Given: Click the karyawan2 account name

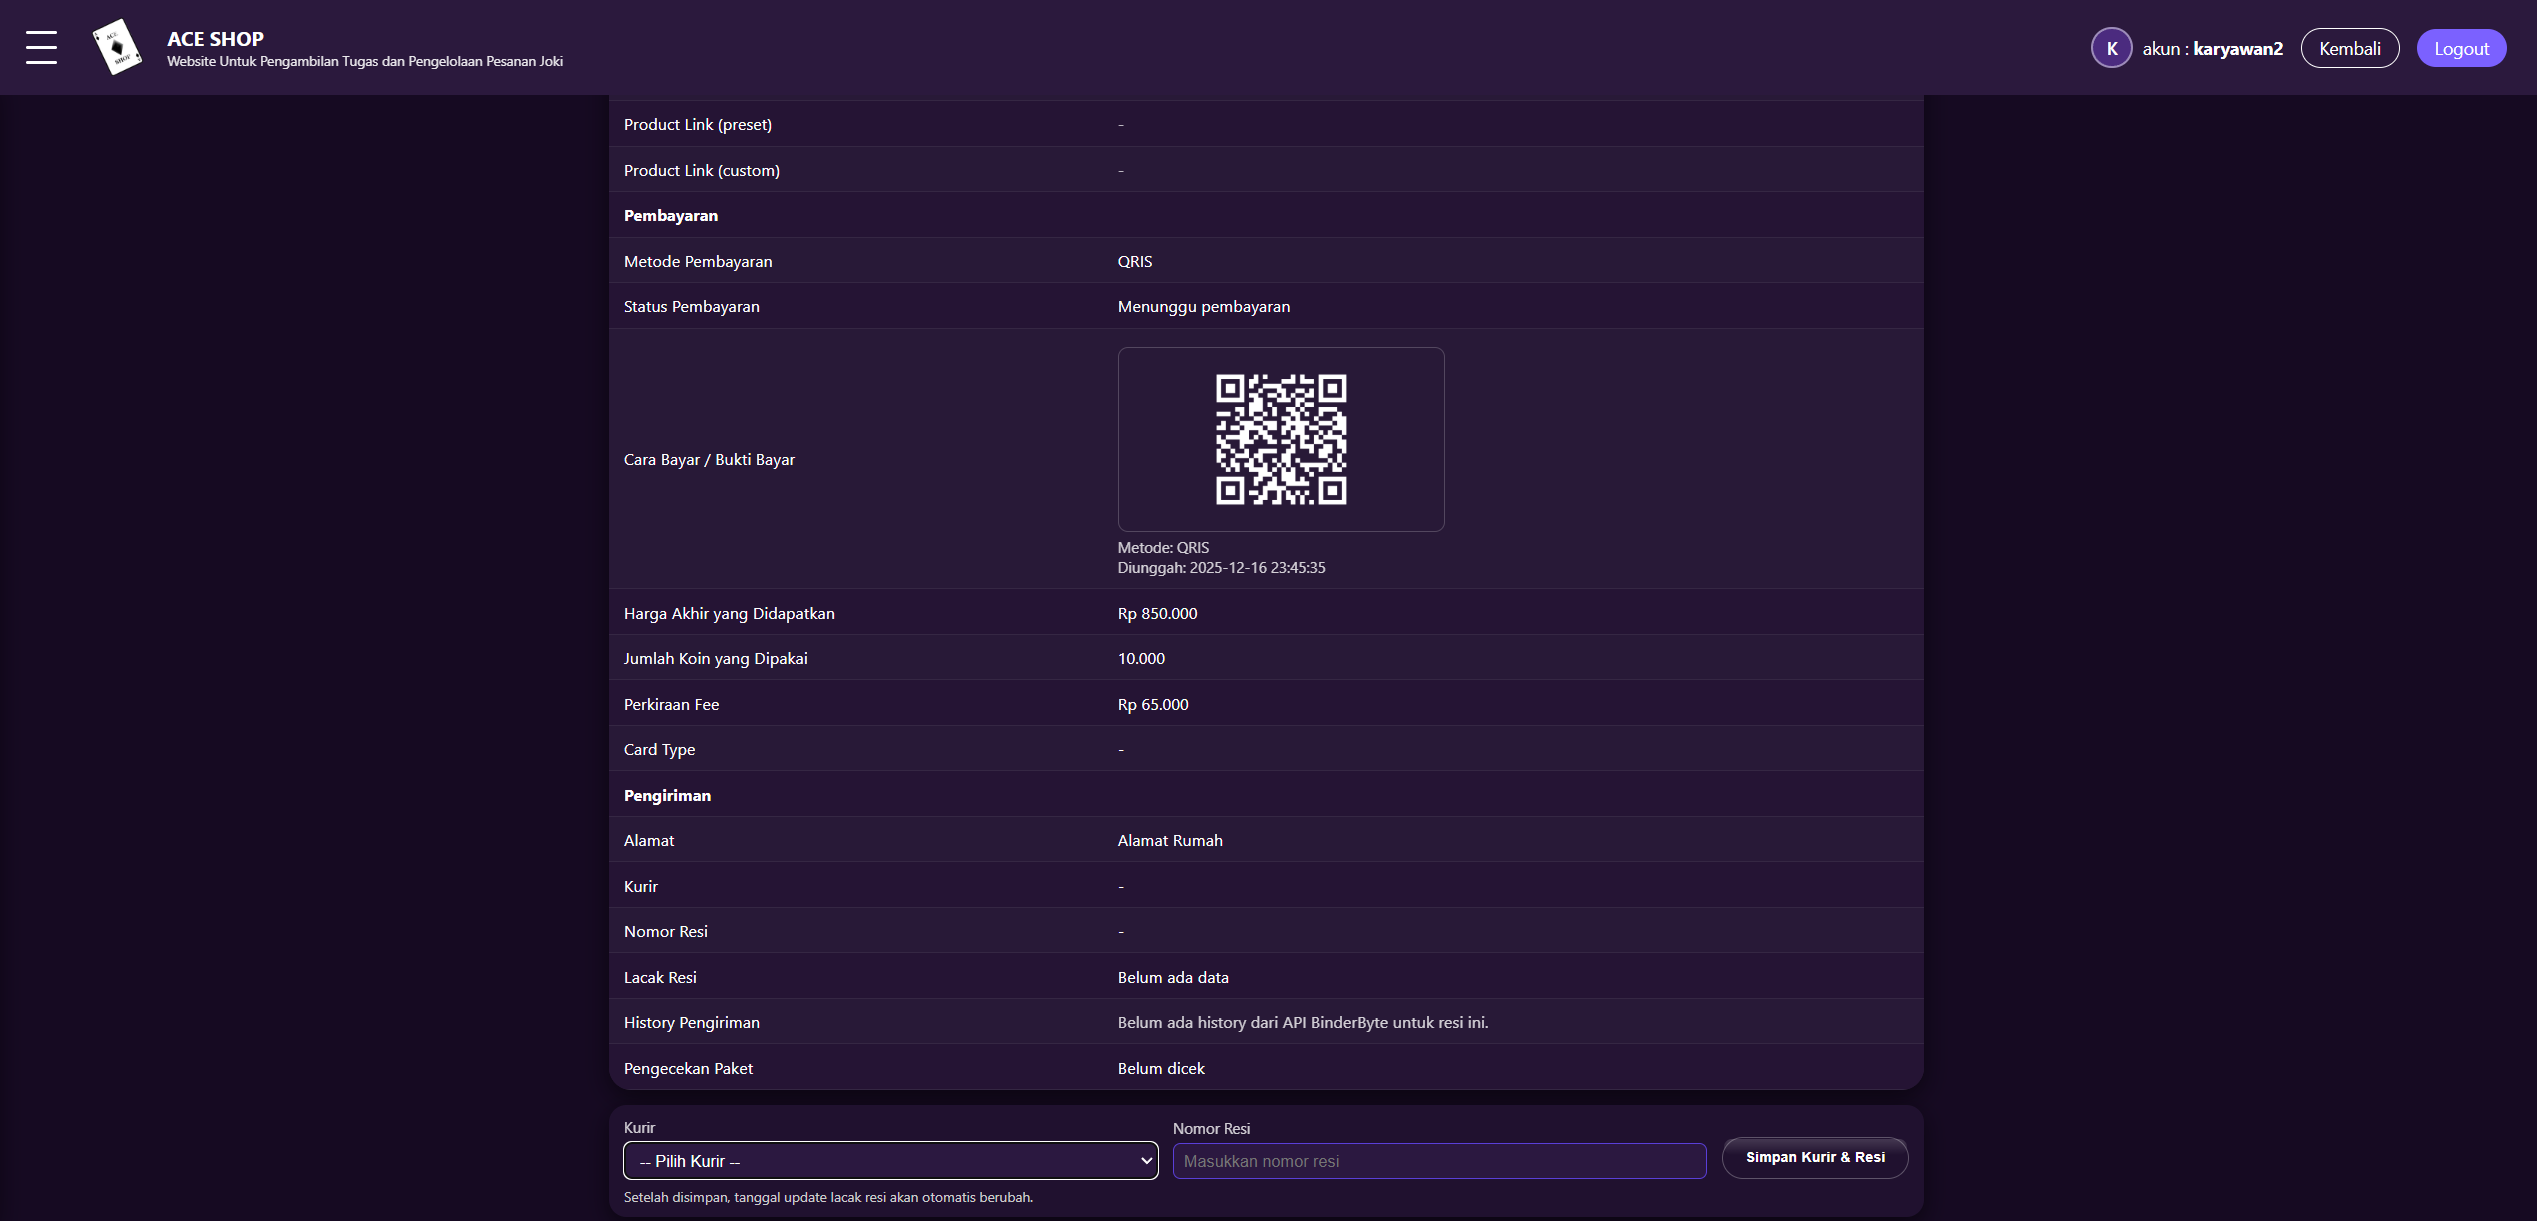Looking at the screenshot, I should click(x=2238, y=48).
